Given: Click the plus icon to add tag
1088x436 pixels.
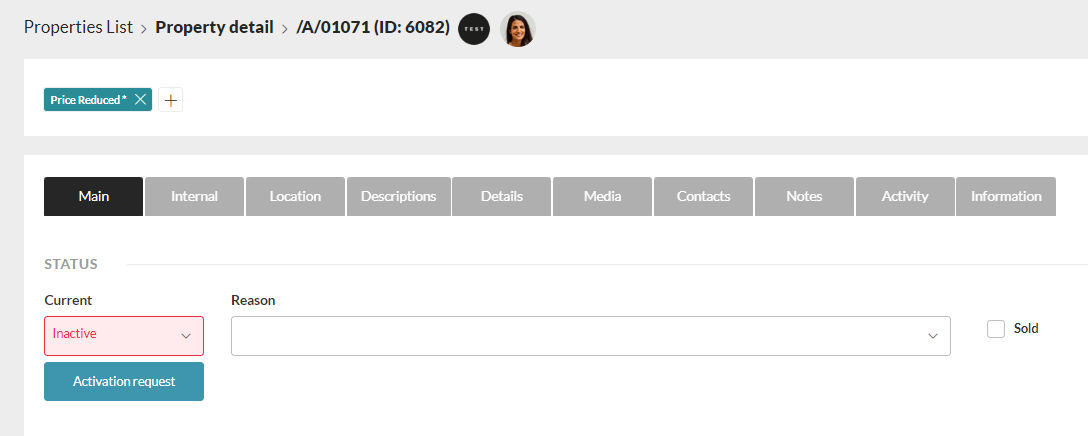Looking at the screenshot, I should point(171,100).
